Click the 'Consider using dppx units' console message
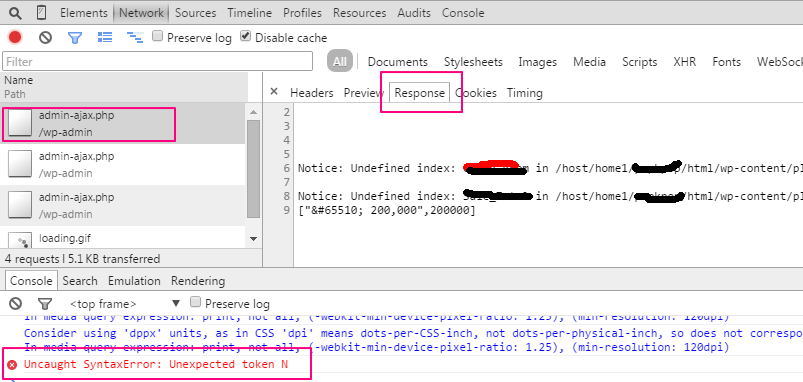Viewport: 803px width, 382px height. 413,333
